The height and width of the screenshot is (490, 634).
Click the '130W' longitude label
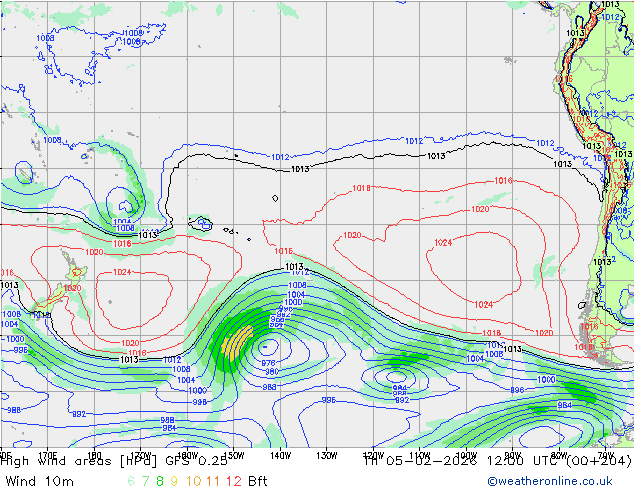[x=327, y=456]
